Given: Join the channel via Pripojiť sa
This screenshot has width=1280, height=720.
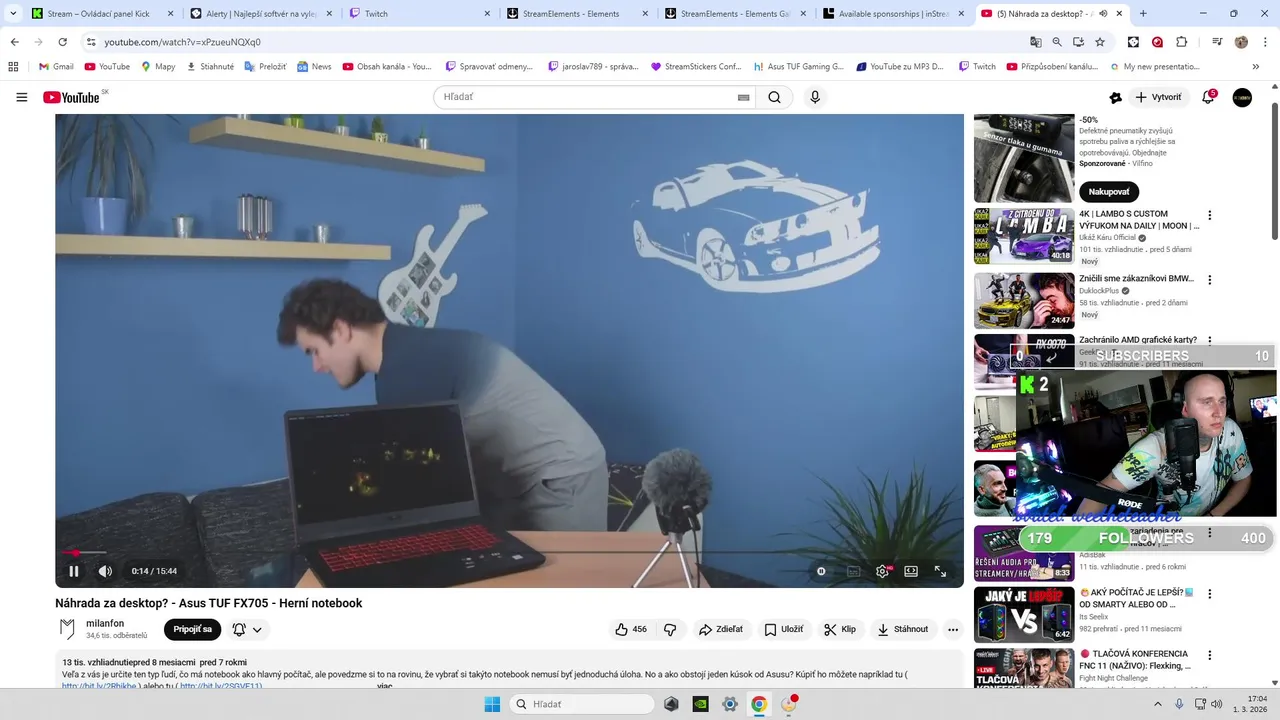Looking at the screenshot, I should tap(192, 629).
